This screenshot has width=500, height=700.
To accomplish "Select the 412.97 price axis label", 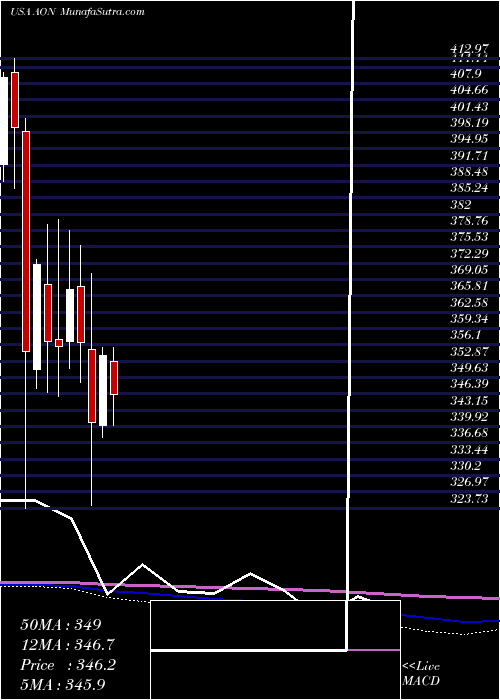I will coord(469,48).
